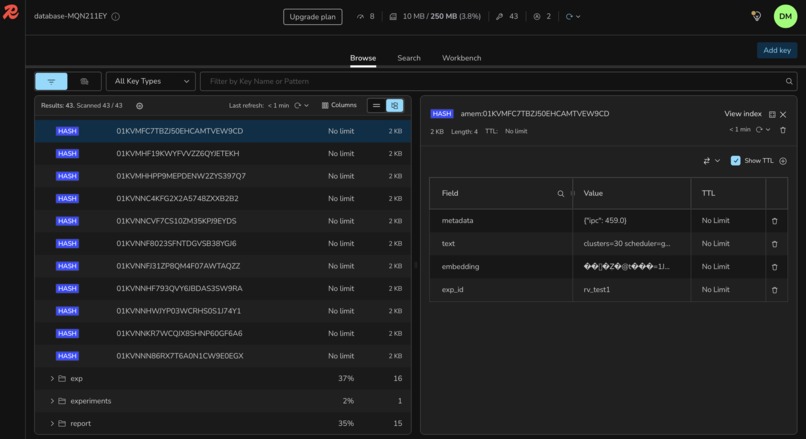Viewport: 806px width, 439px height.
Task: Uncheck the Show TTL checkbox
Action: pos(735,161)
